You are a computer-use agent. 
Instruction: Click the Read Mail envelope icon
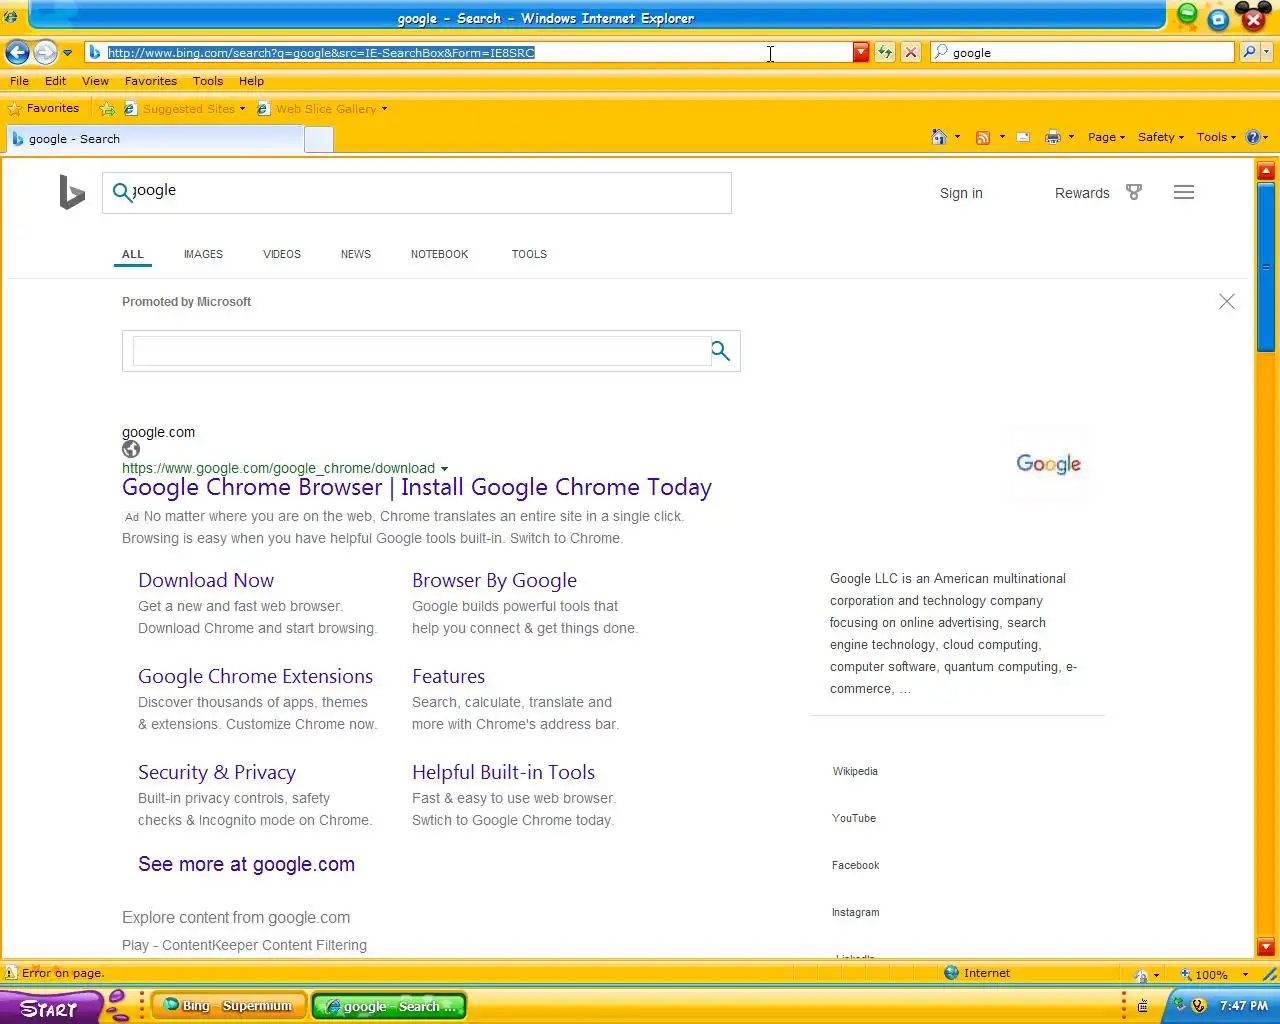click(x=1023, y=137)
